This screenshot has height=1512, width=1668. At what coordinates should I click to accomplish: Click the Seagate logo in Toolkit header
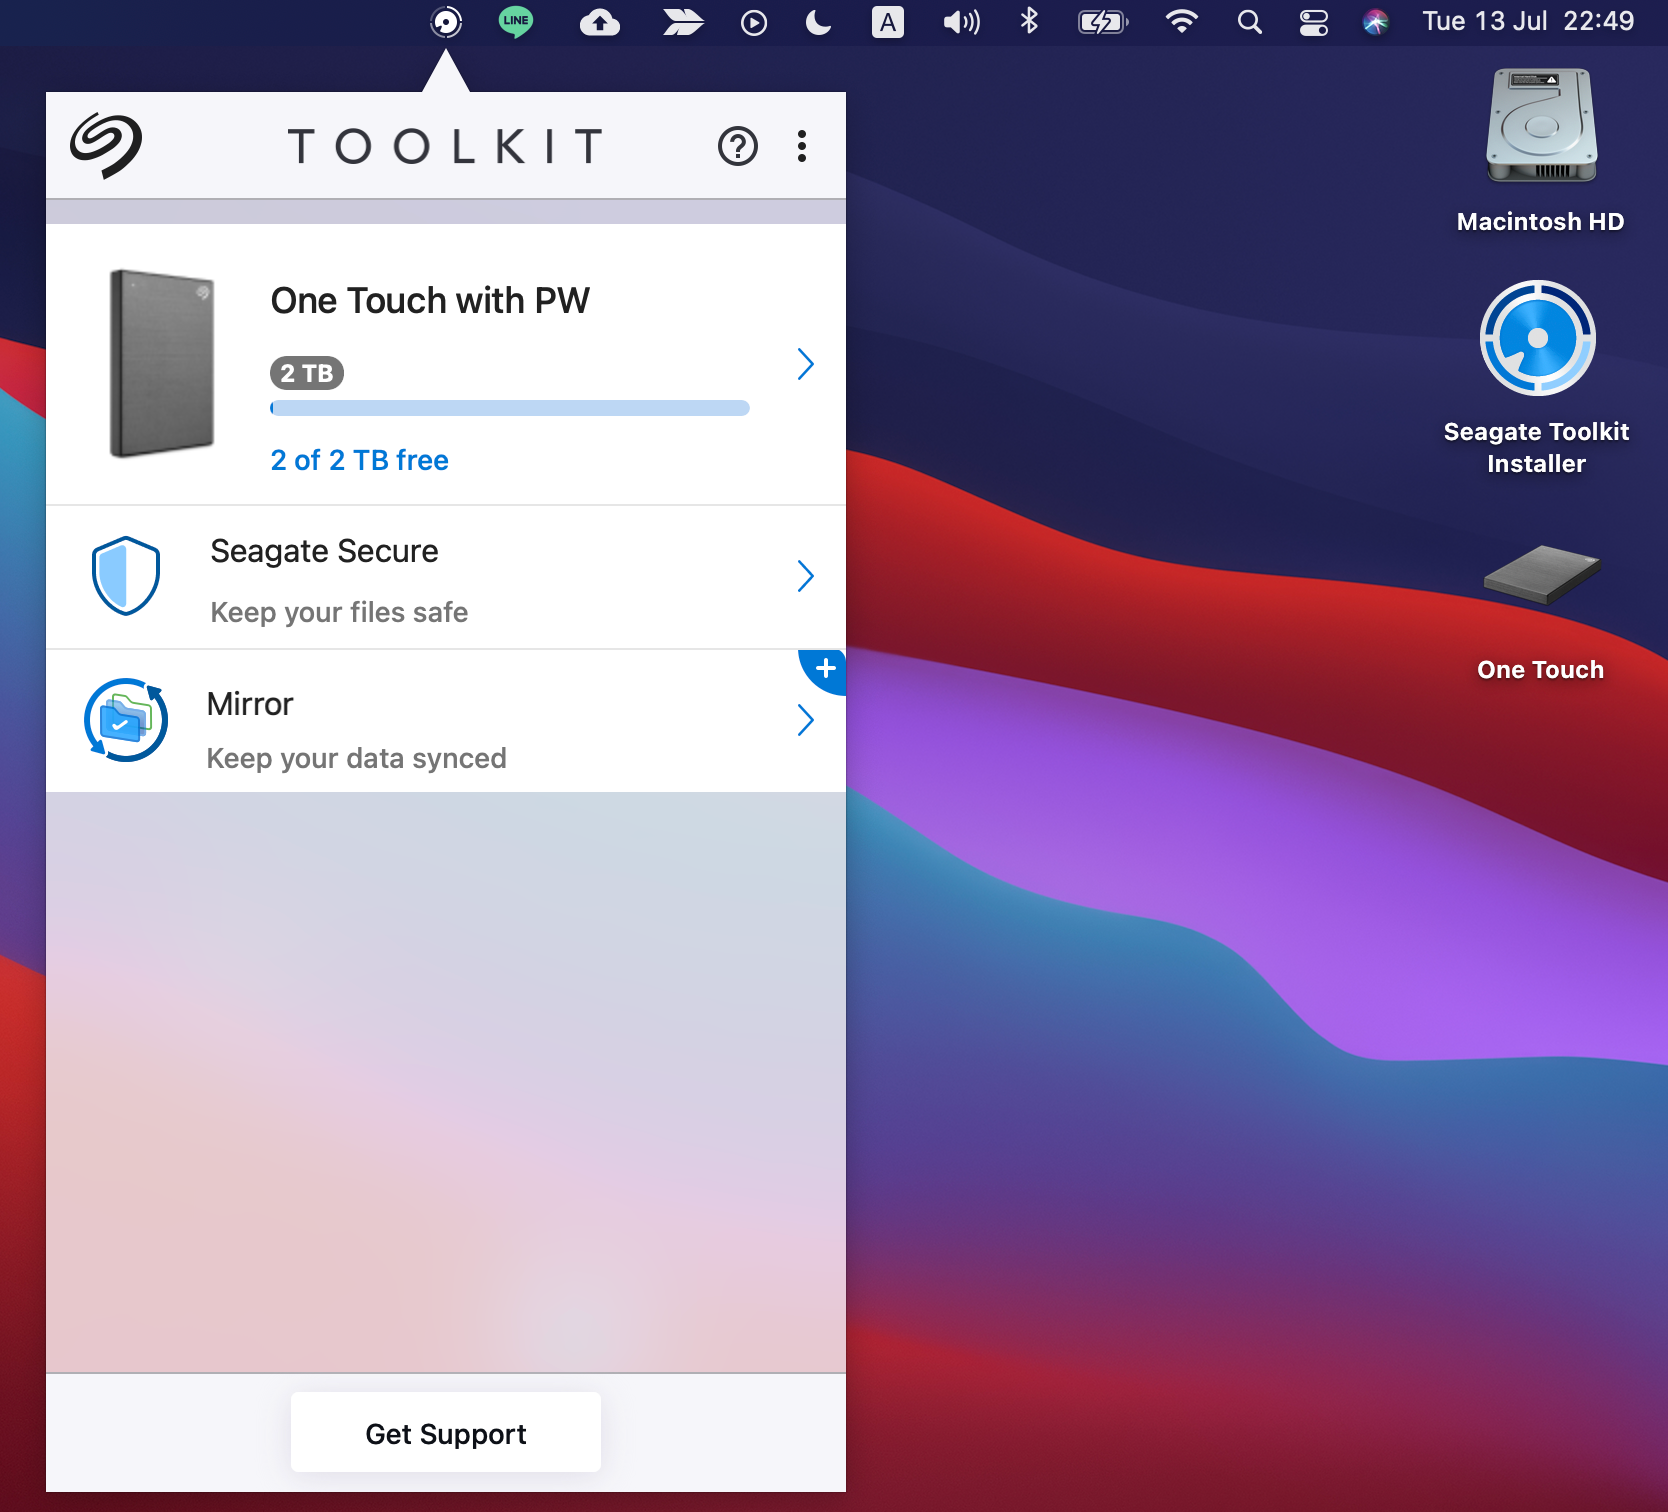coord(106,146)
